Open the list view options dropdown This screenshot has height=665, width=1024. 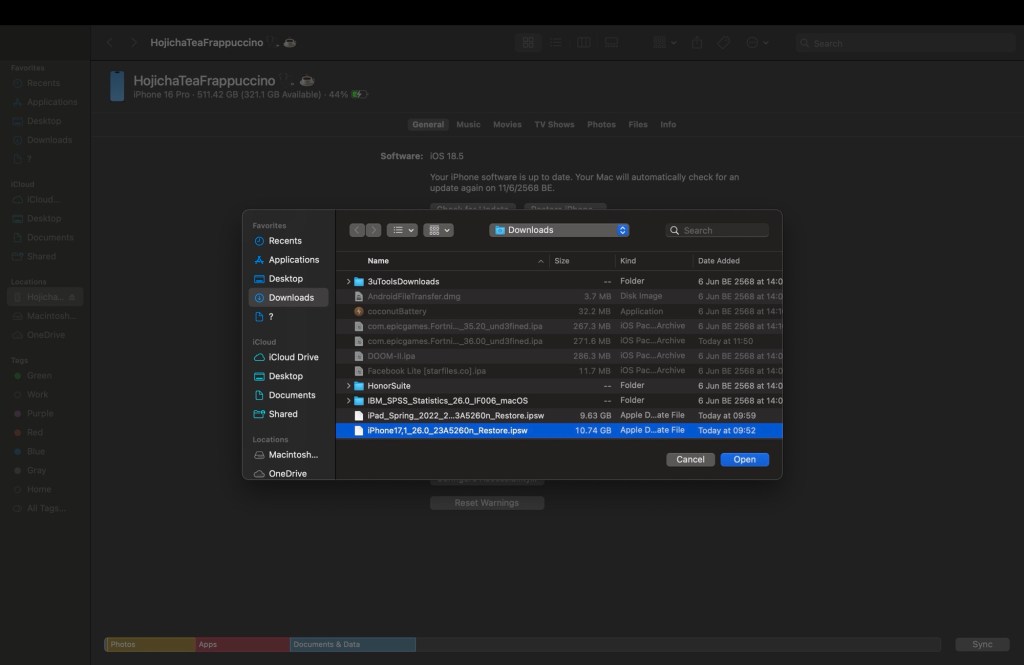coord(402,230)
